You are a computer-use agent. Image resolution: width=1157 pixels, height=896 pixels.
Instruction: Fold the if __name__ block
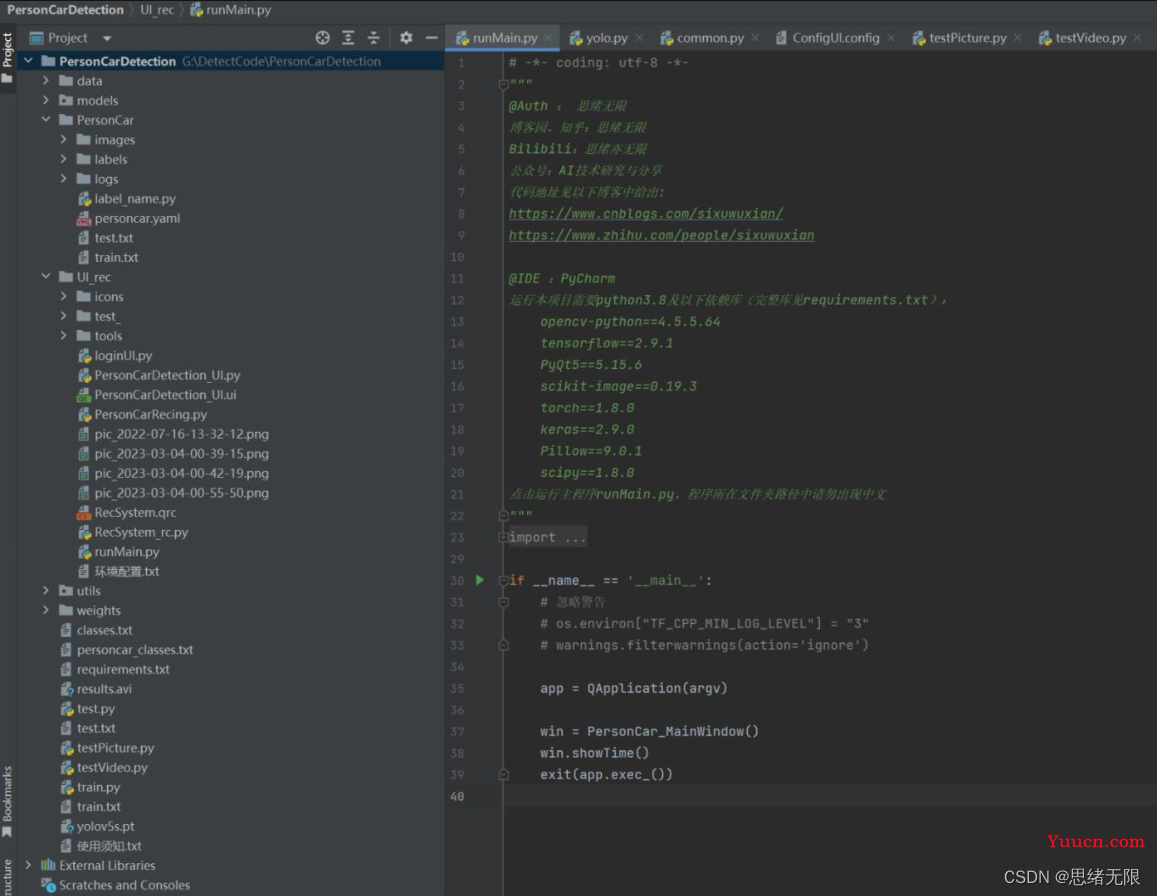[503, 581]
